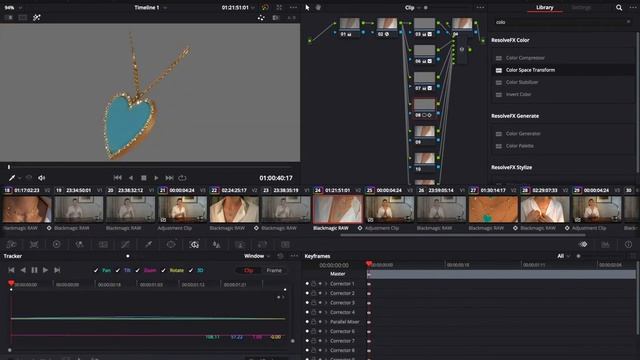Toggle Rotate tracking checkbox
The image size is (640, 360).
coord(163,270)
